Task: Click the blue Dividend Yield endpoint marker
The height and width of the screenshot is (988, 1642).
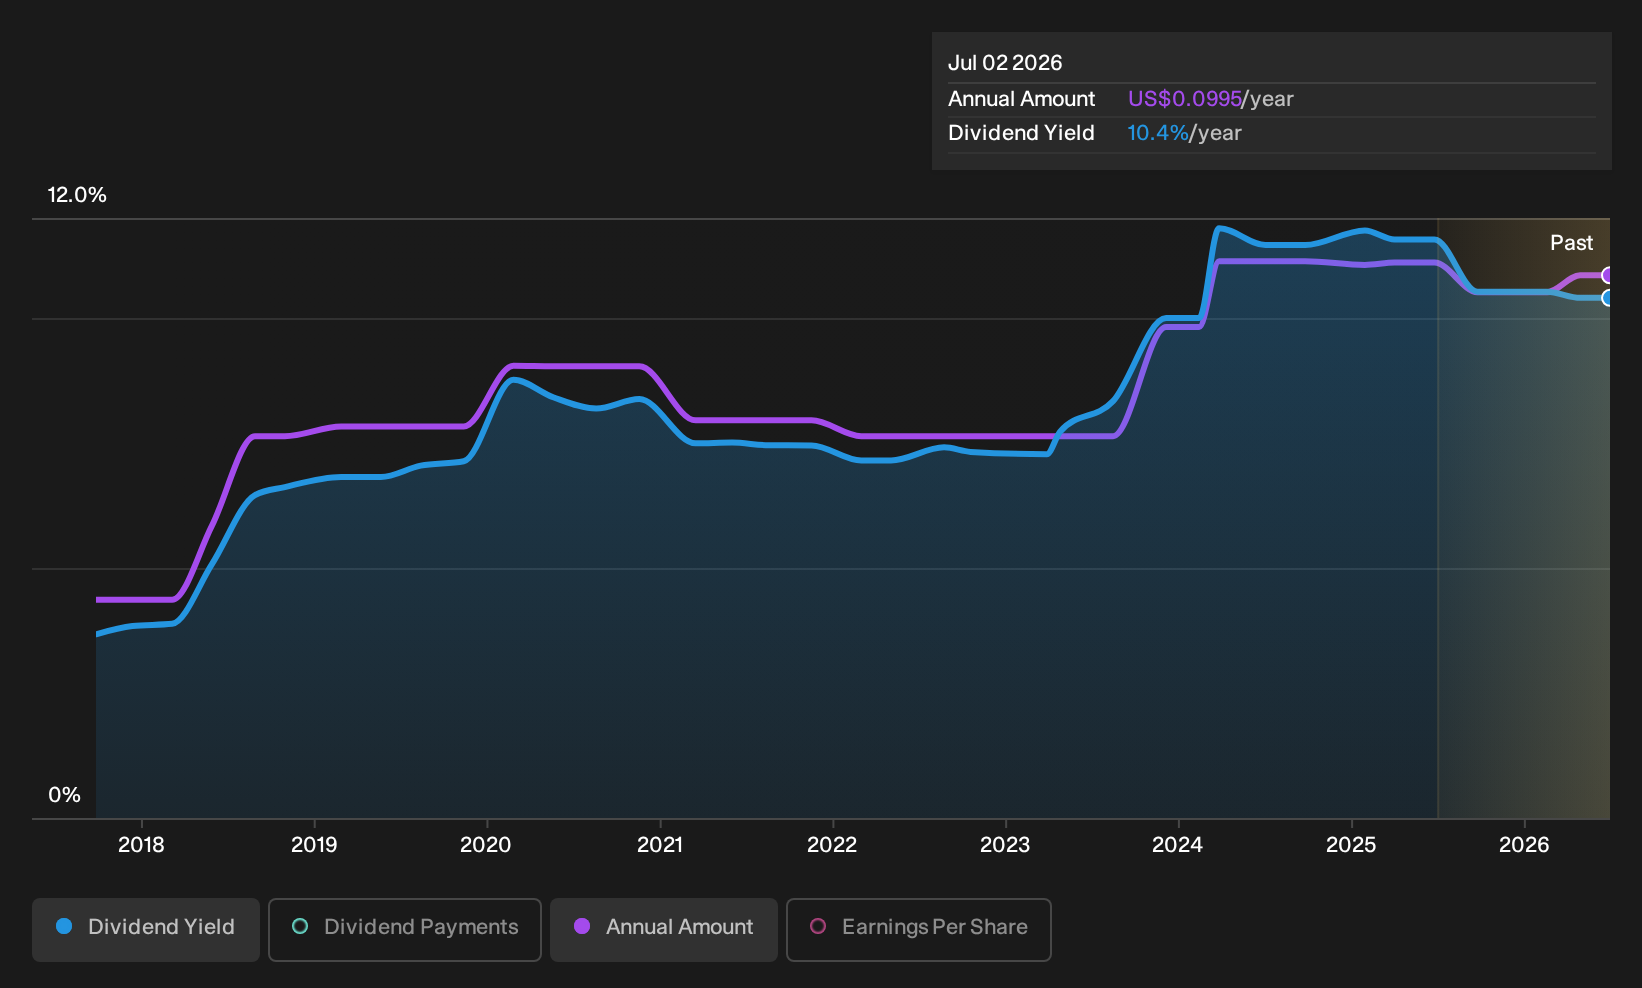Action: 1607,298
